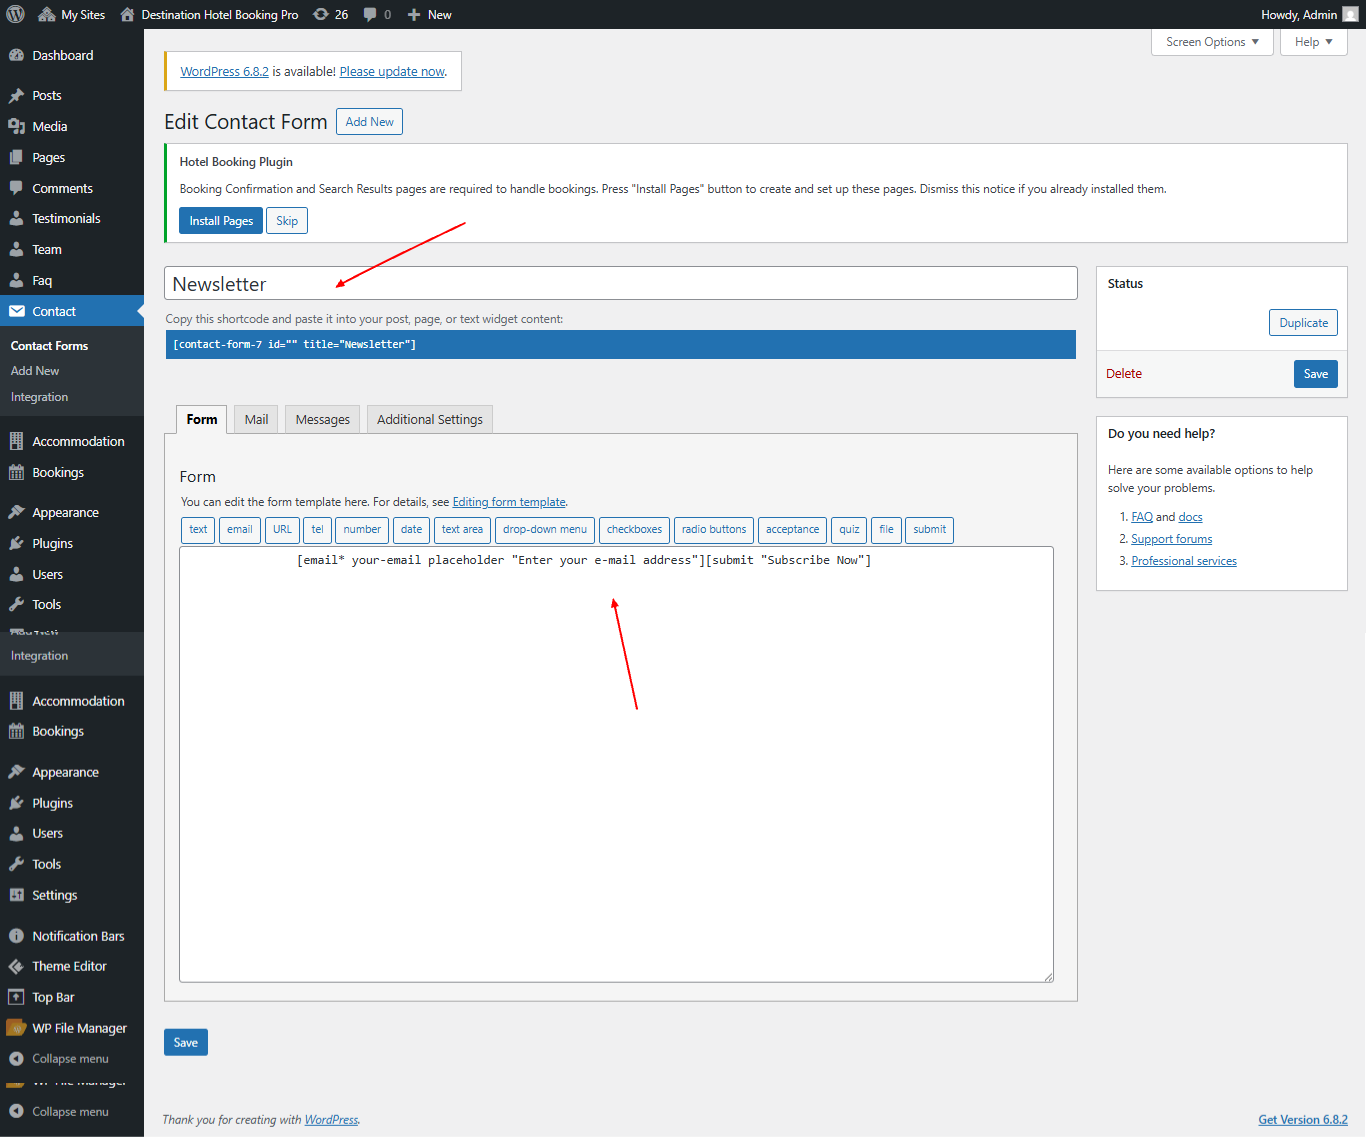Click the Faq person icon
This screenshot has width=1366, height=1138.
16,280
